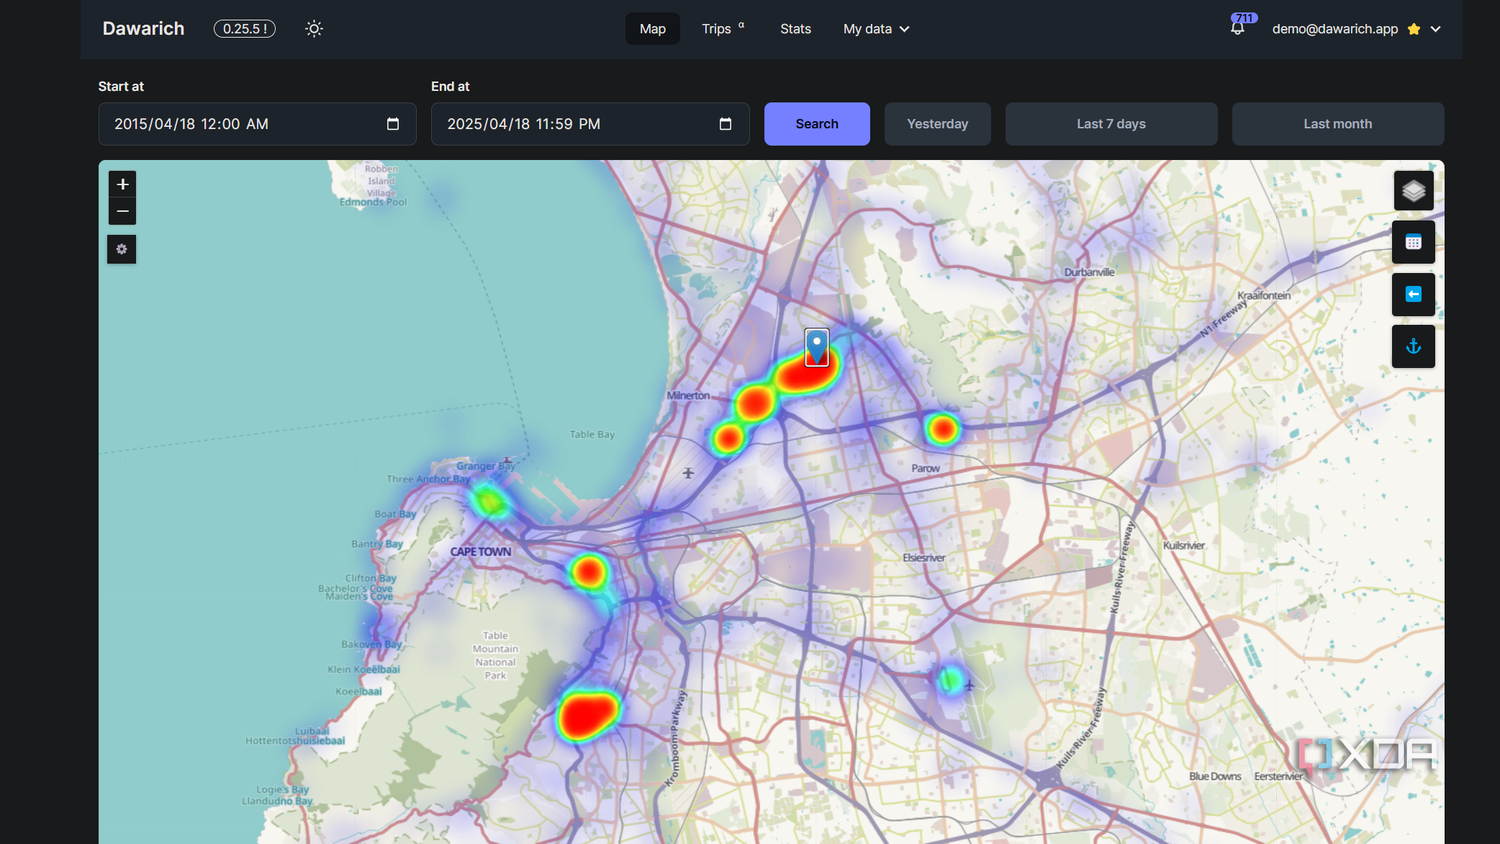Zoom out of the map

tap(122, 211)
